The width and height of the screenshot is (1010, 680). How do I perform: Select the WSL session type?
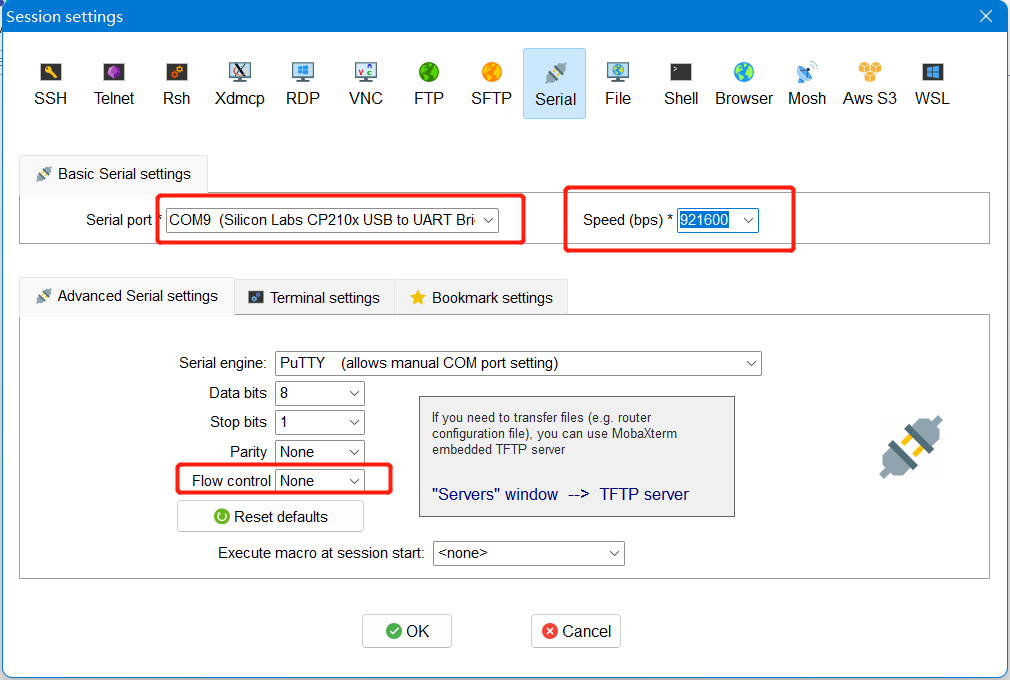932,84
